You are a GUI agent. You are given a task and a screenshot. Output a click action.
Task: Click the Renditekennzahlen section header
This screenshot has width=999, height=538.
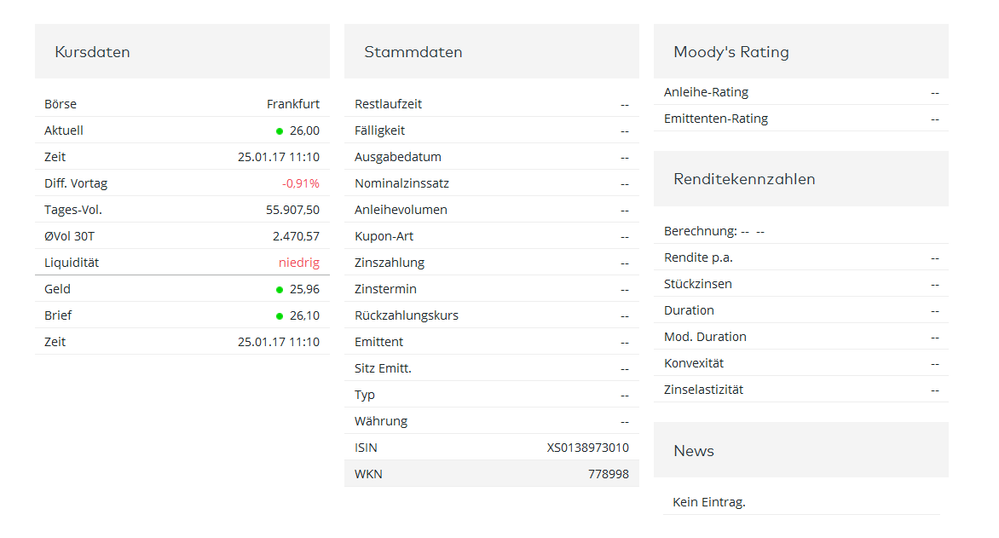coord(744,179)
